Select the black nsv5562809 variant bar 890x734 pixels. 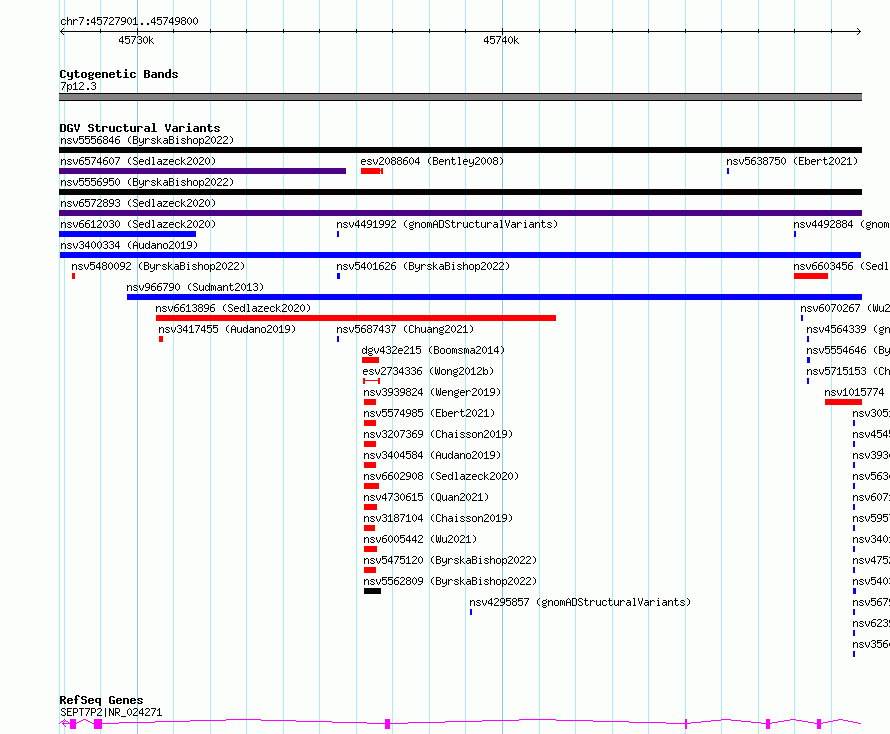tap(372, 591)
